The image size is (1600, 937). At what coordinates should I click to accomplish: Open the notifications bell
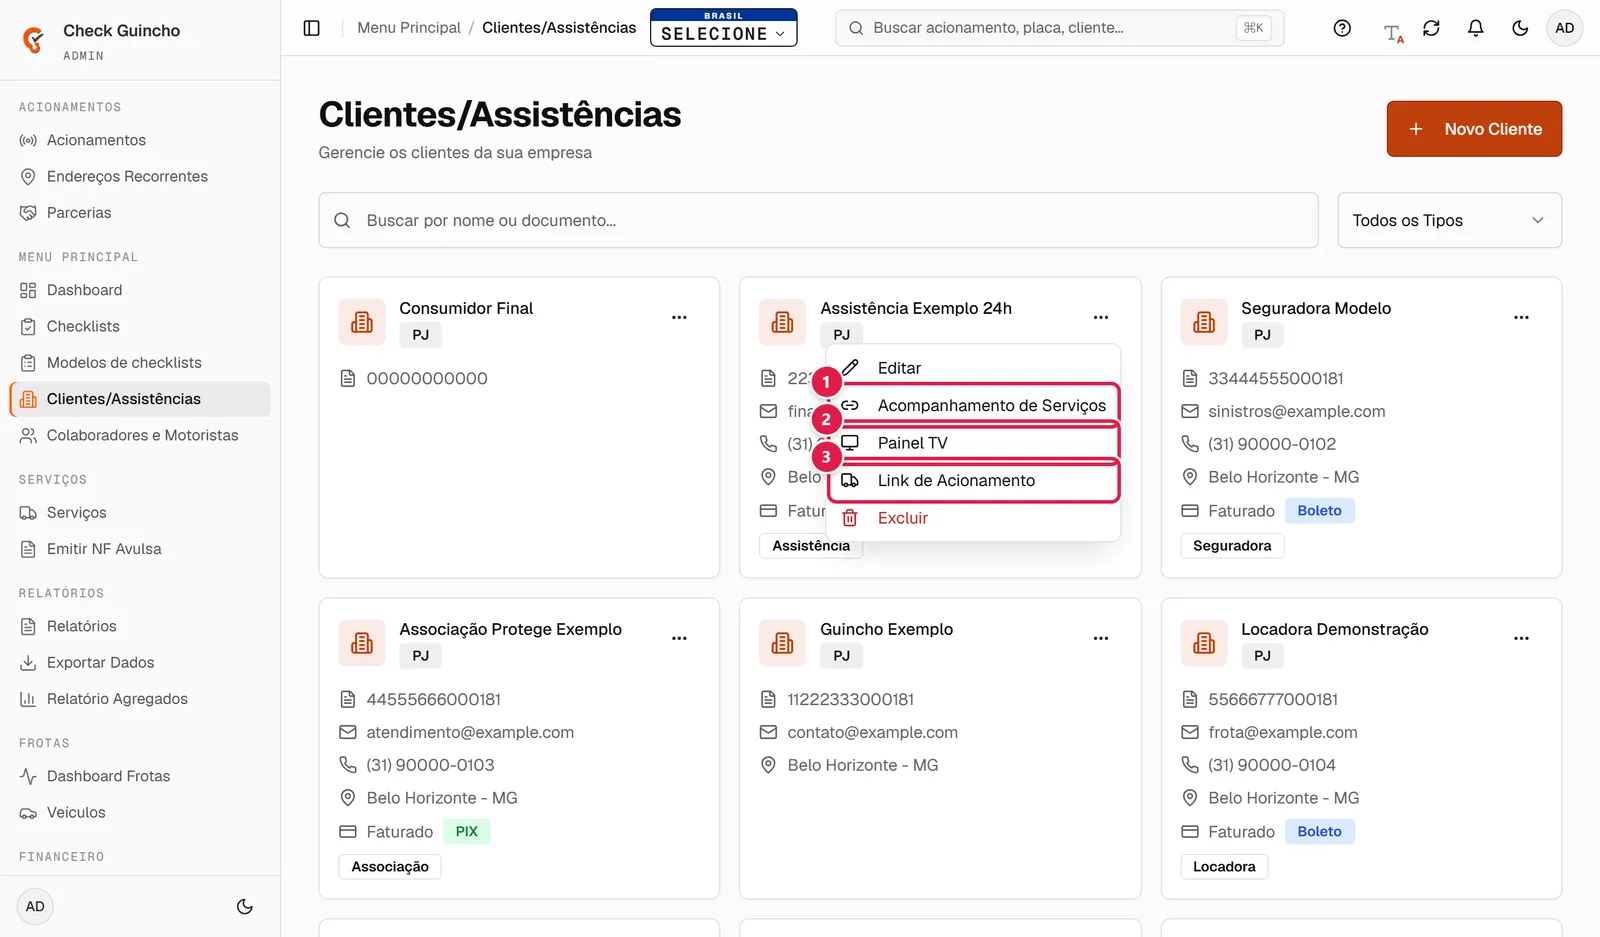(x=1475, y=28)
